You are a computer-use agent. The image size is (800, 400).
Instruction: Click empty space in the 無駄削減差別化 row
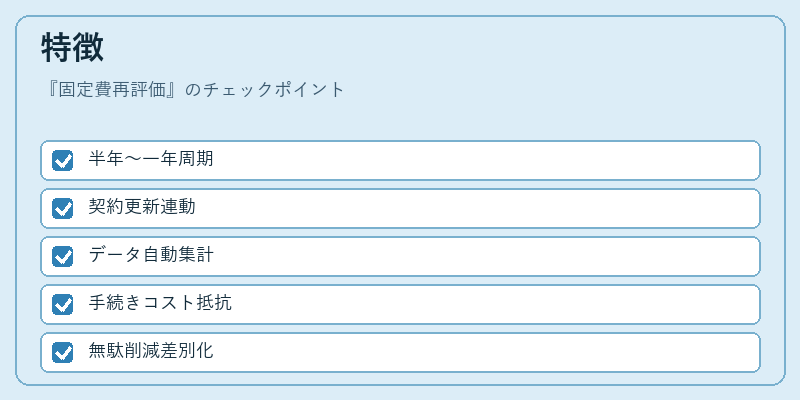(485, 352)
